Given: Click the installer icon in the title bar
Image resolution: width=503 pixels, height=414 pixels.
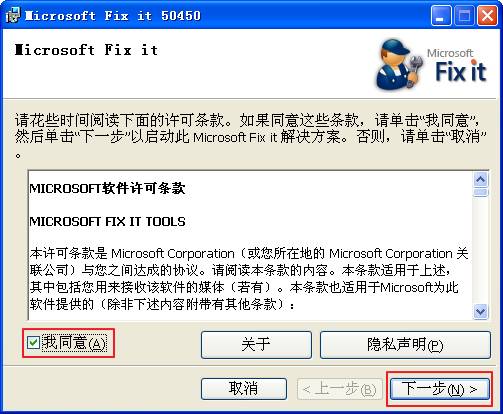Looking at the screenshot, I should click(x=13, y=16).
